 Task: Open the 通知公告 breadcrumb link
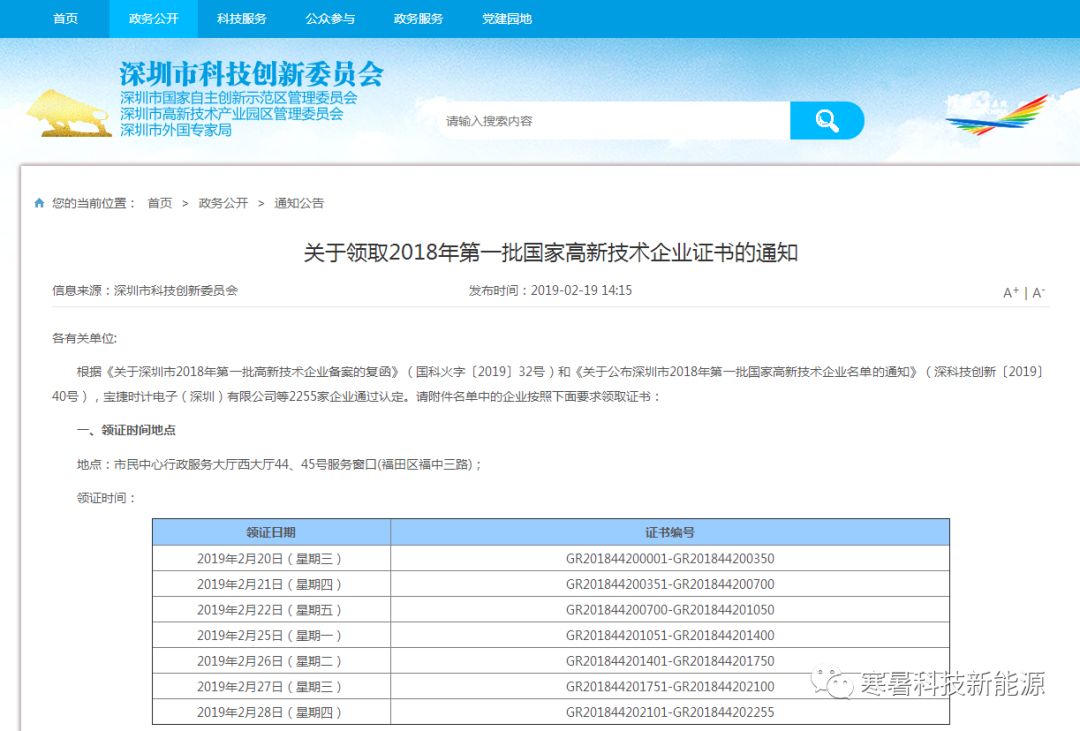point(299,203)
